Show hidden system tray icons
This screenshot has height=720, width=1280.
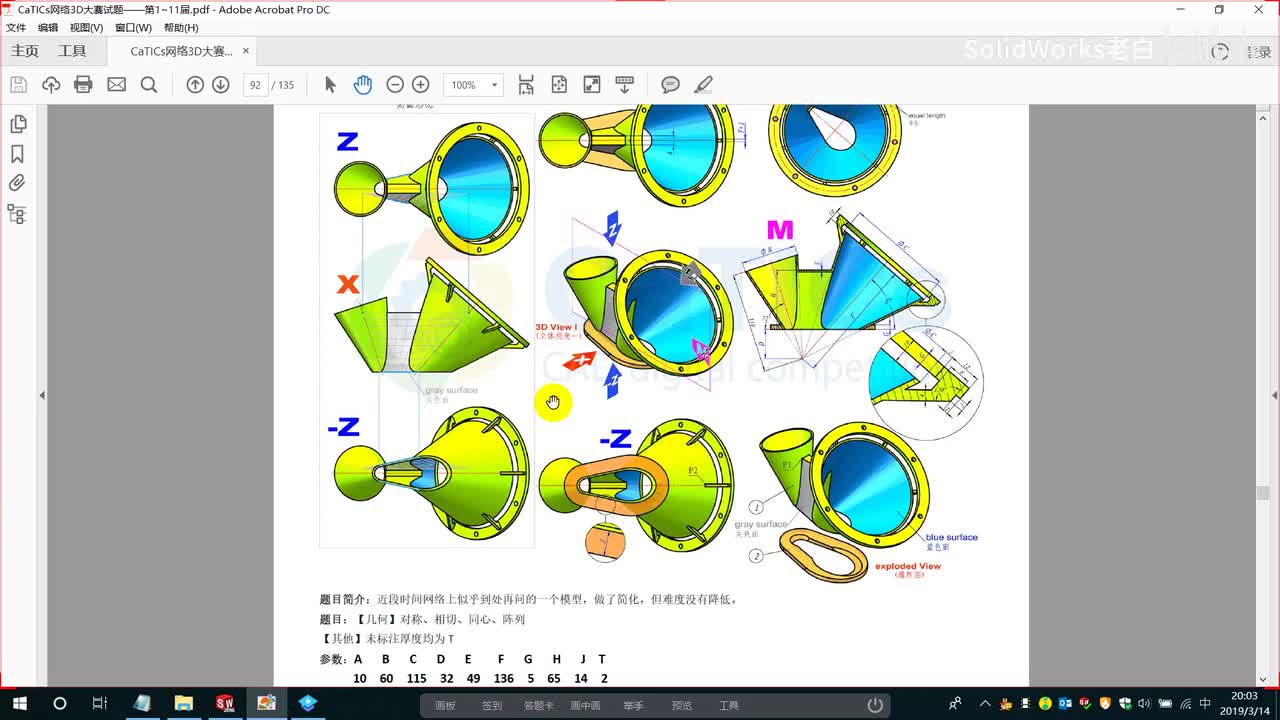985,704
